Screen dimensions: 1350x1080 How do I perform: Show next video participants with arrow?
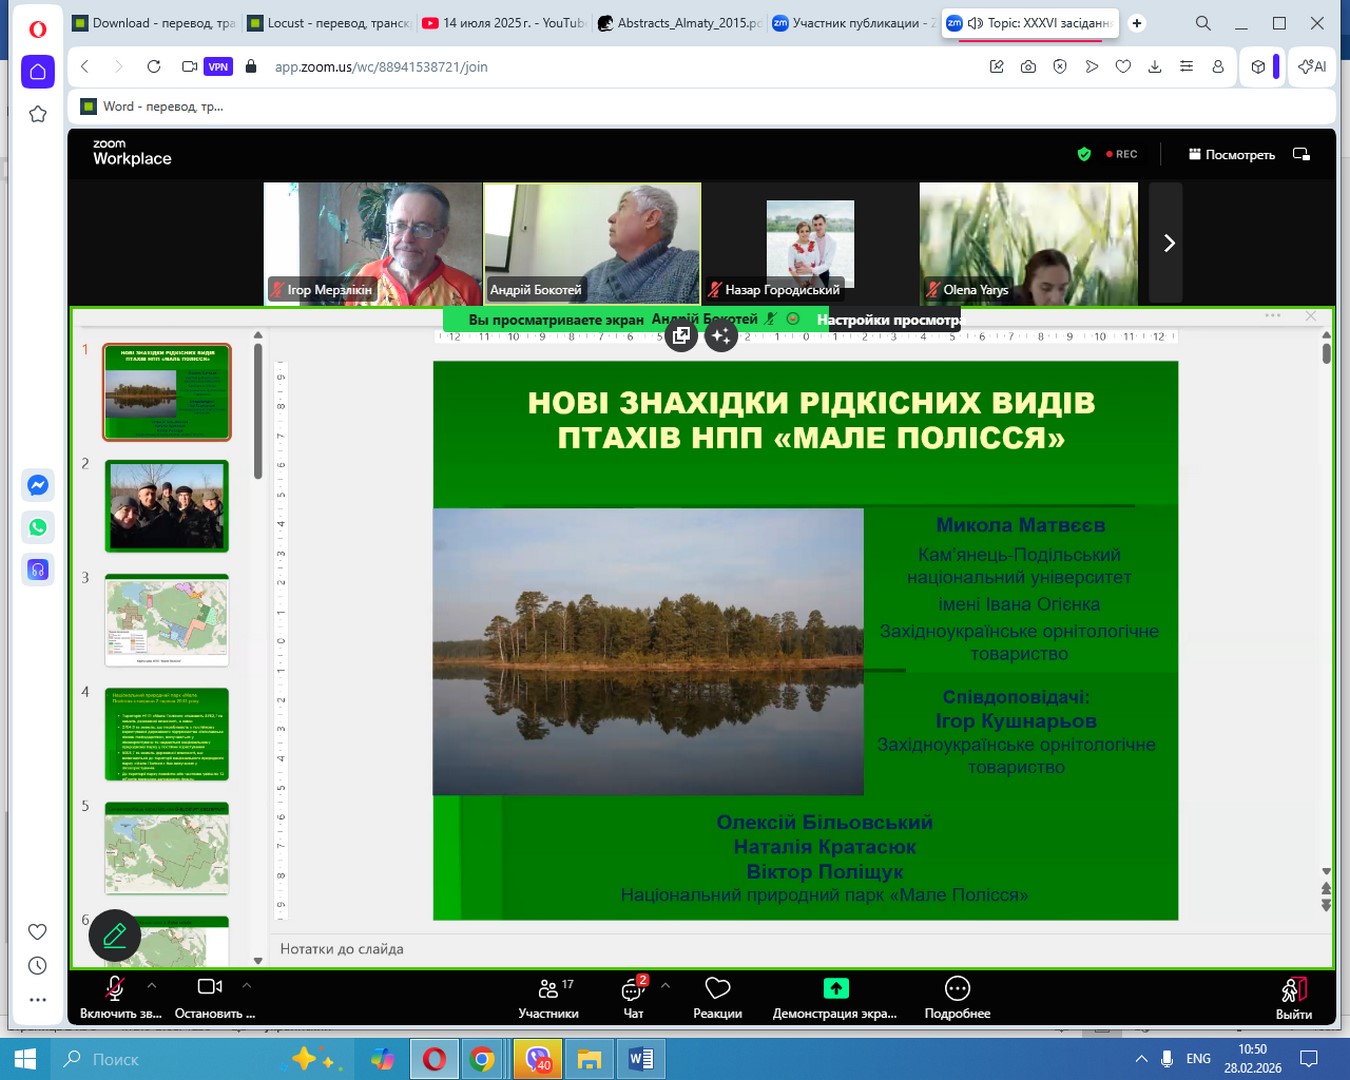tap(1168, 243)
